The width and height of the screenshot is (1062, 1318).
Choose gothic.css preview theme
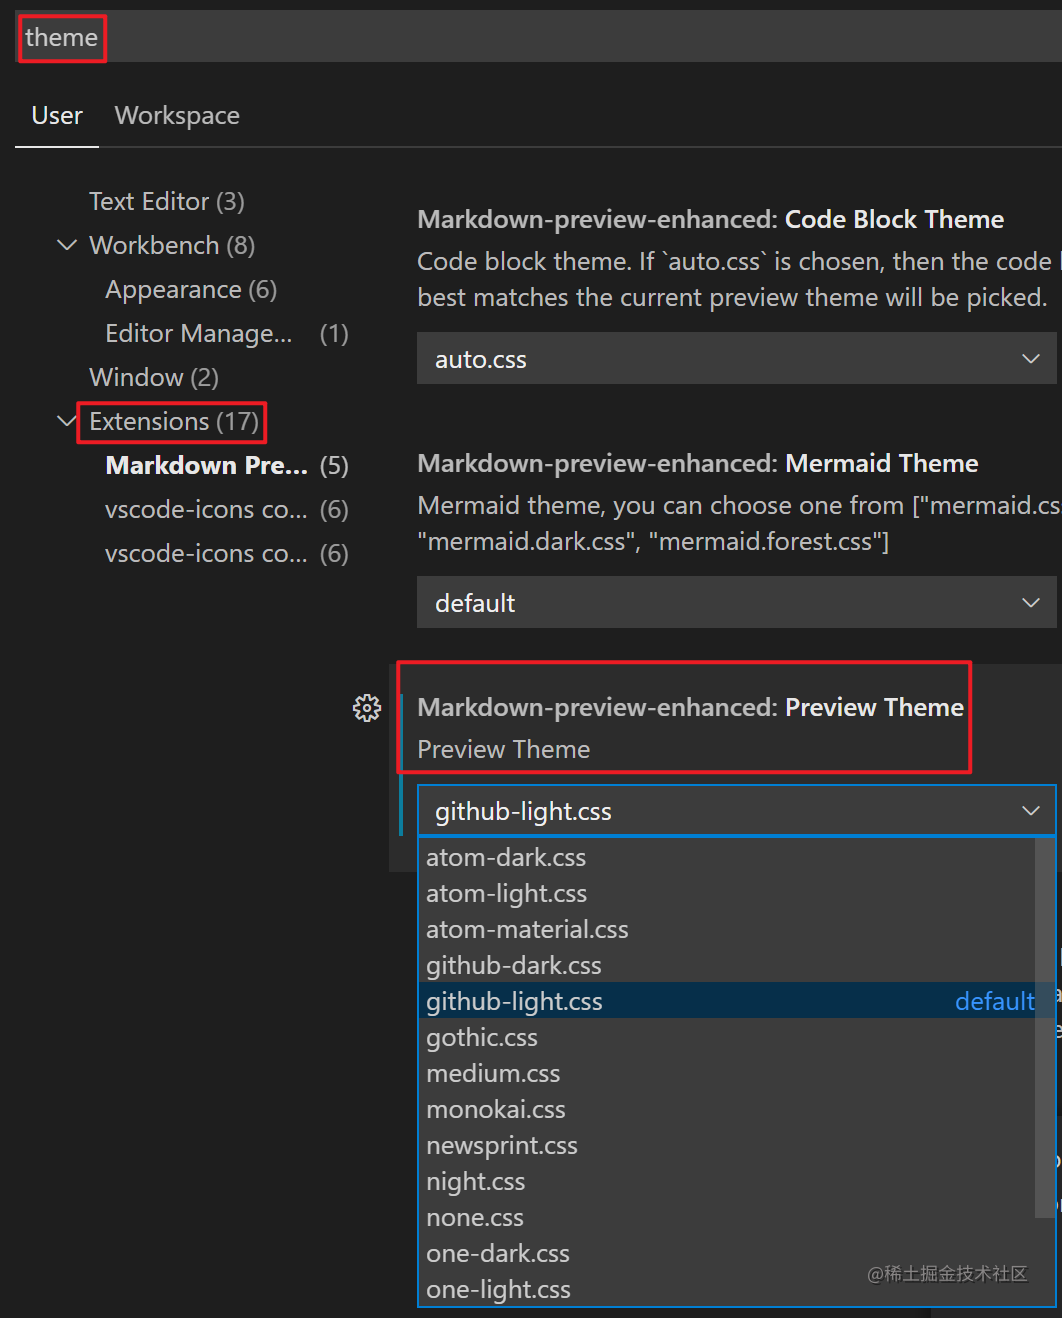point(726,1037)
